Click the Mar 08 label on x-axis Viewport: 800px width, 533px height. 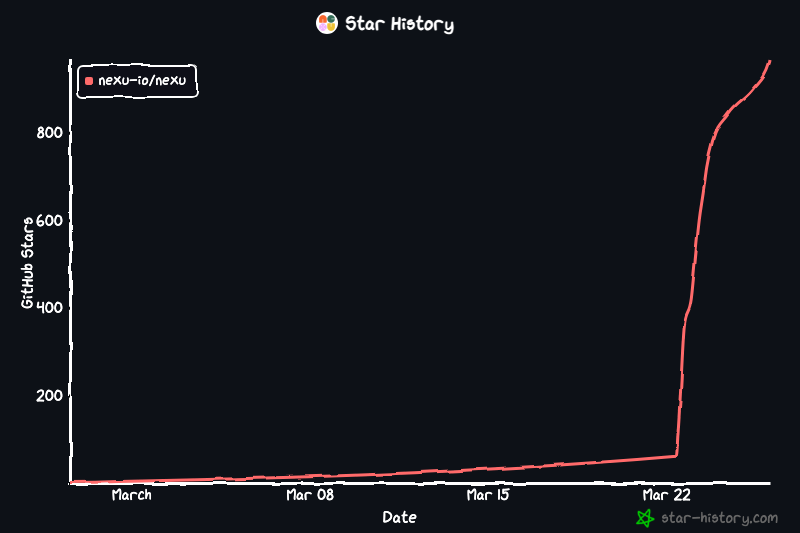click(x=310, y=495)
